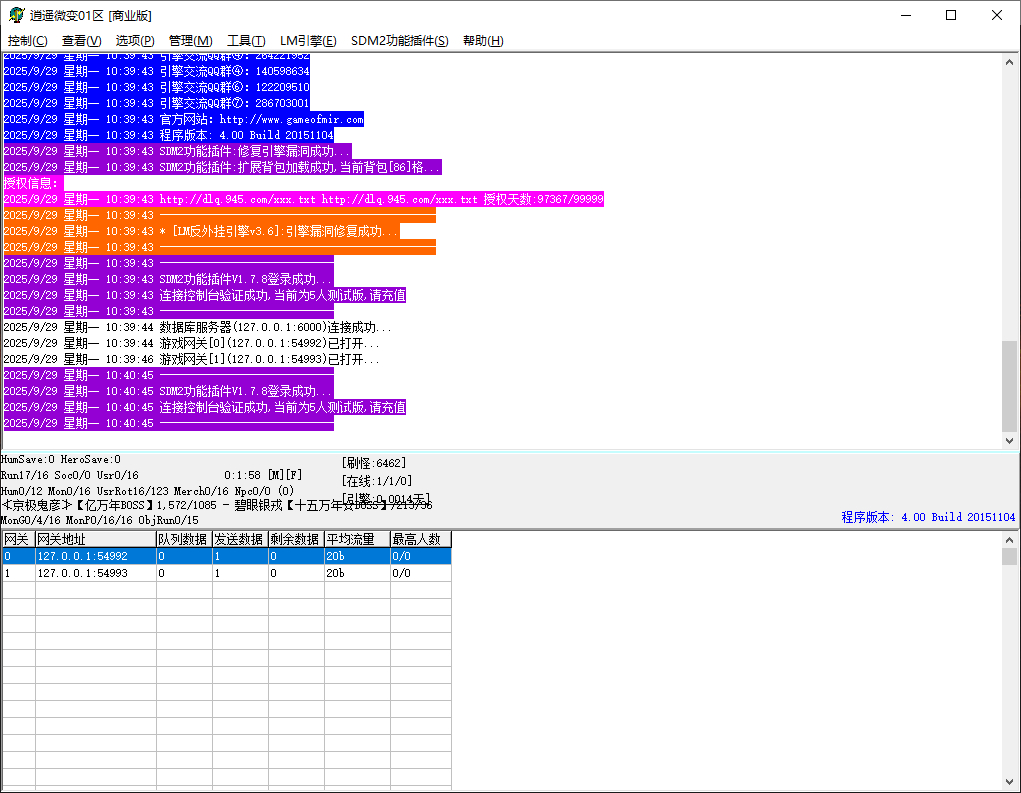Click the 平均流量 column header
The height and width of the screenshot is (793, 1021).
(356, 540)
